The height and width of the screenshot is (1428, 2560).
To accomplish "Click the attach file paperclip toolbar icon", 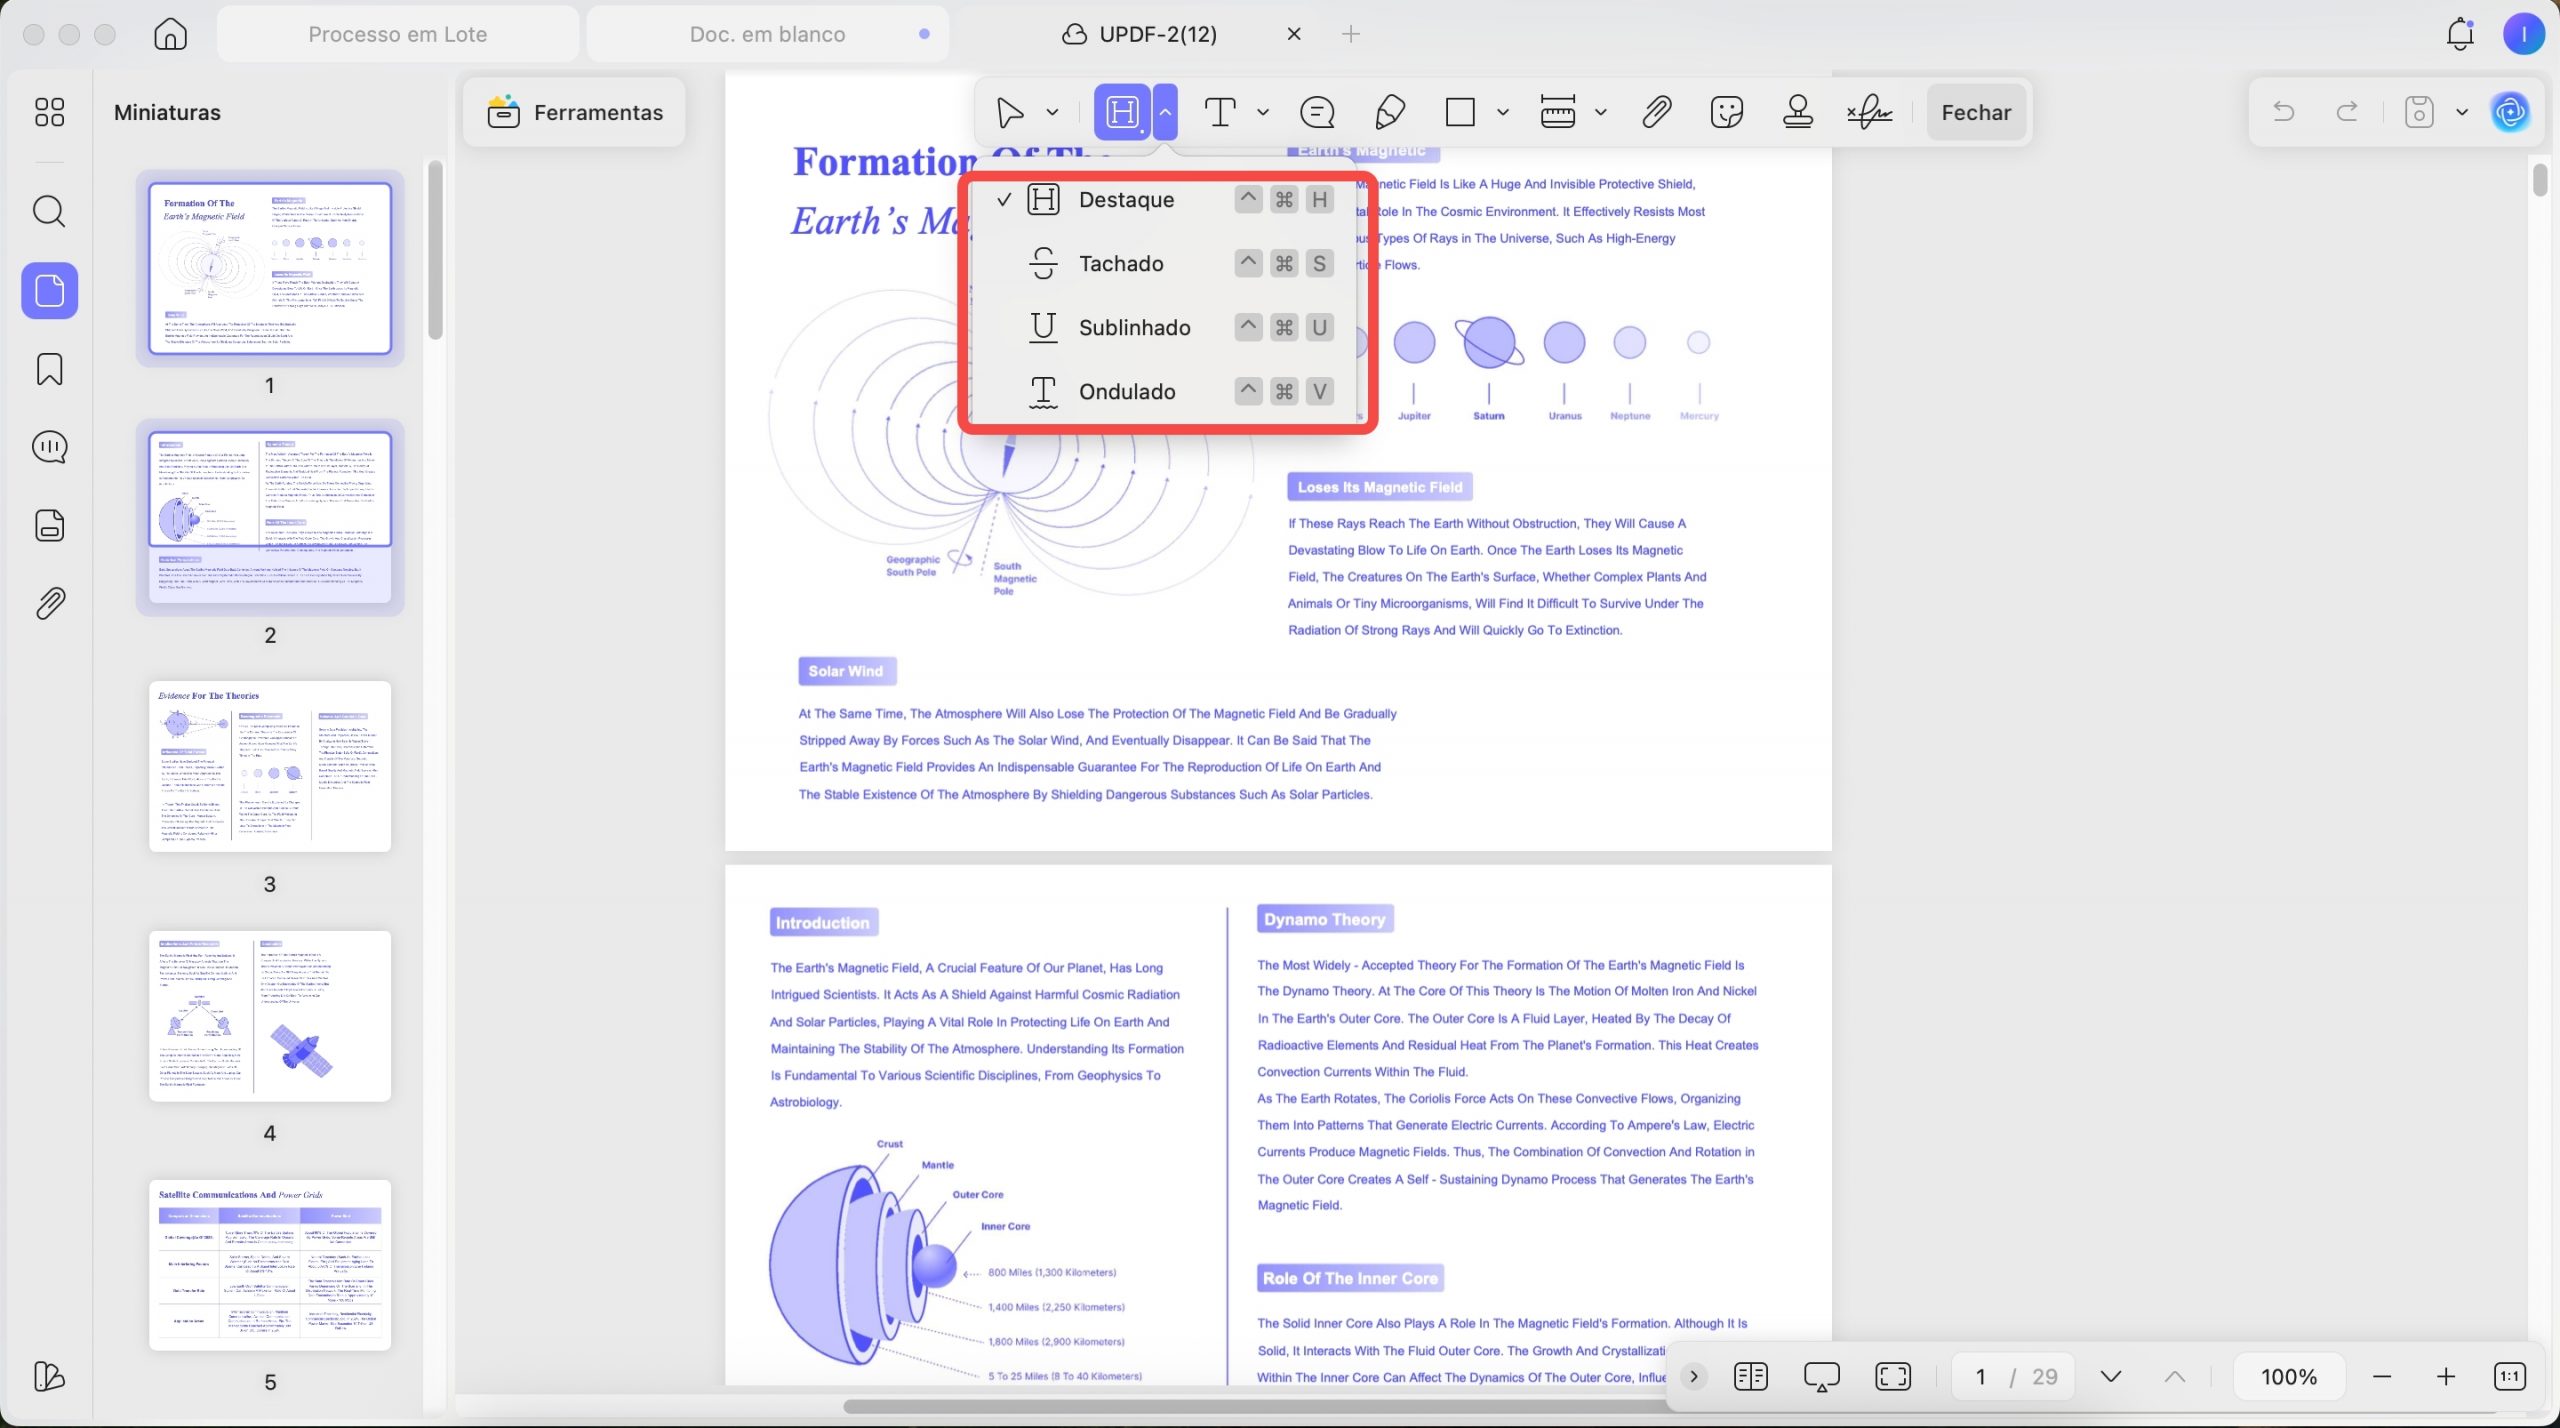I will pyautogui.click(x=1656, y=112).
